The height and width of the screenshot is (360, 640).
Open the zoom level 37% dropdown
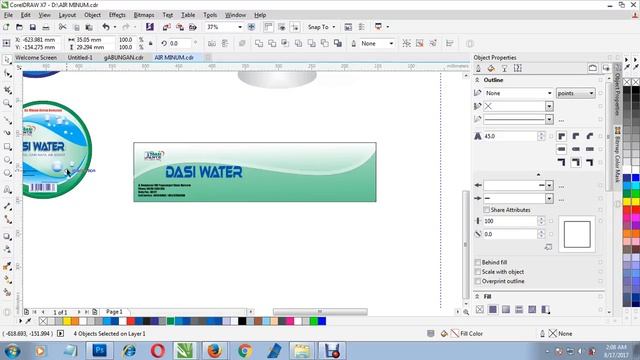point(240,27)
